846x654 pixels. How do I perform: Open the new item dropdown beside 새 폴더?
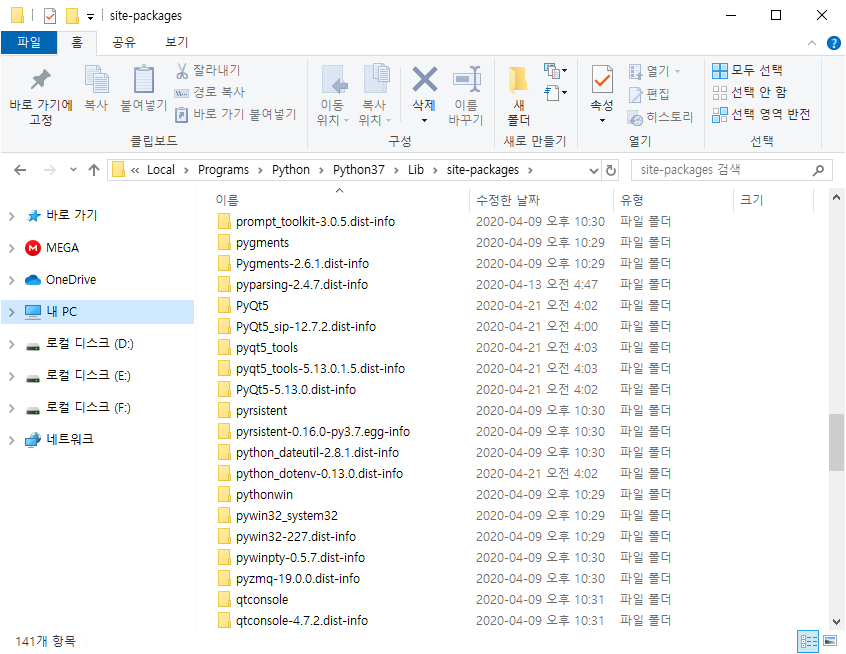tap(556, 71)
